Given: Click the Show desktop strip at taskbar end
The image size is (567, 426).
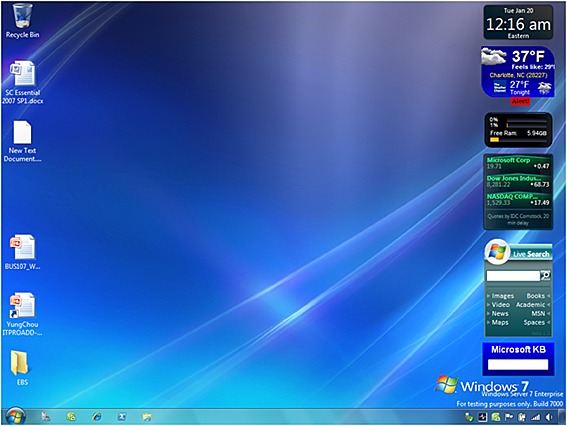Looking at the screenshot, I should point(562,417).
